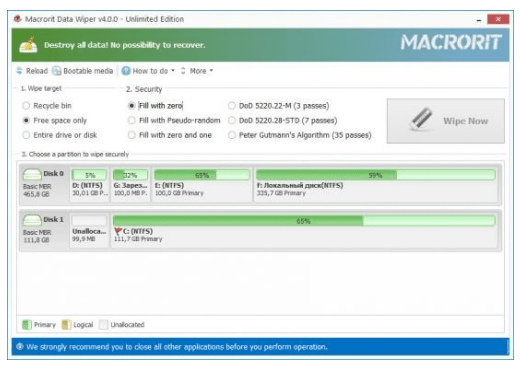Select Peter Gutmann's Algorithm (35 passes)

(x=300, y=135)
